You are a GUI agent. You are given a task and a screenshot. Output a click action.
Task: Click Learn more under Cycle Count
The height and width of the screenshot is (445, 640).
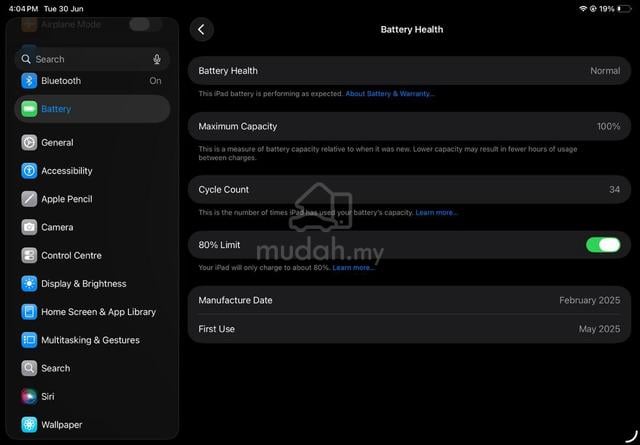(436, 212)
